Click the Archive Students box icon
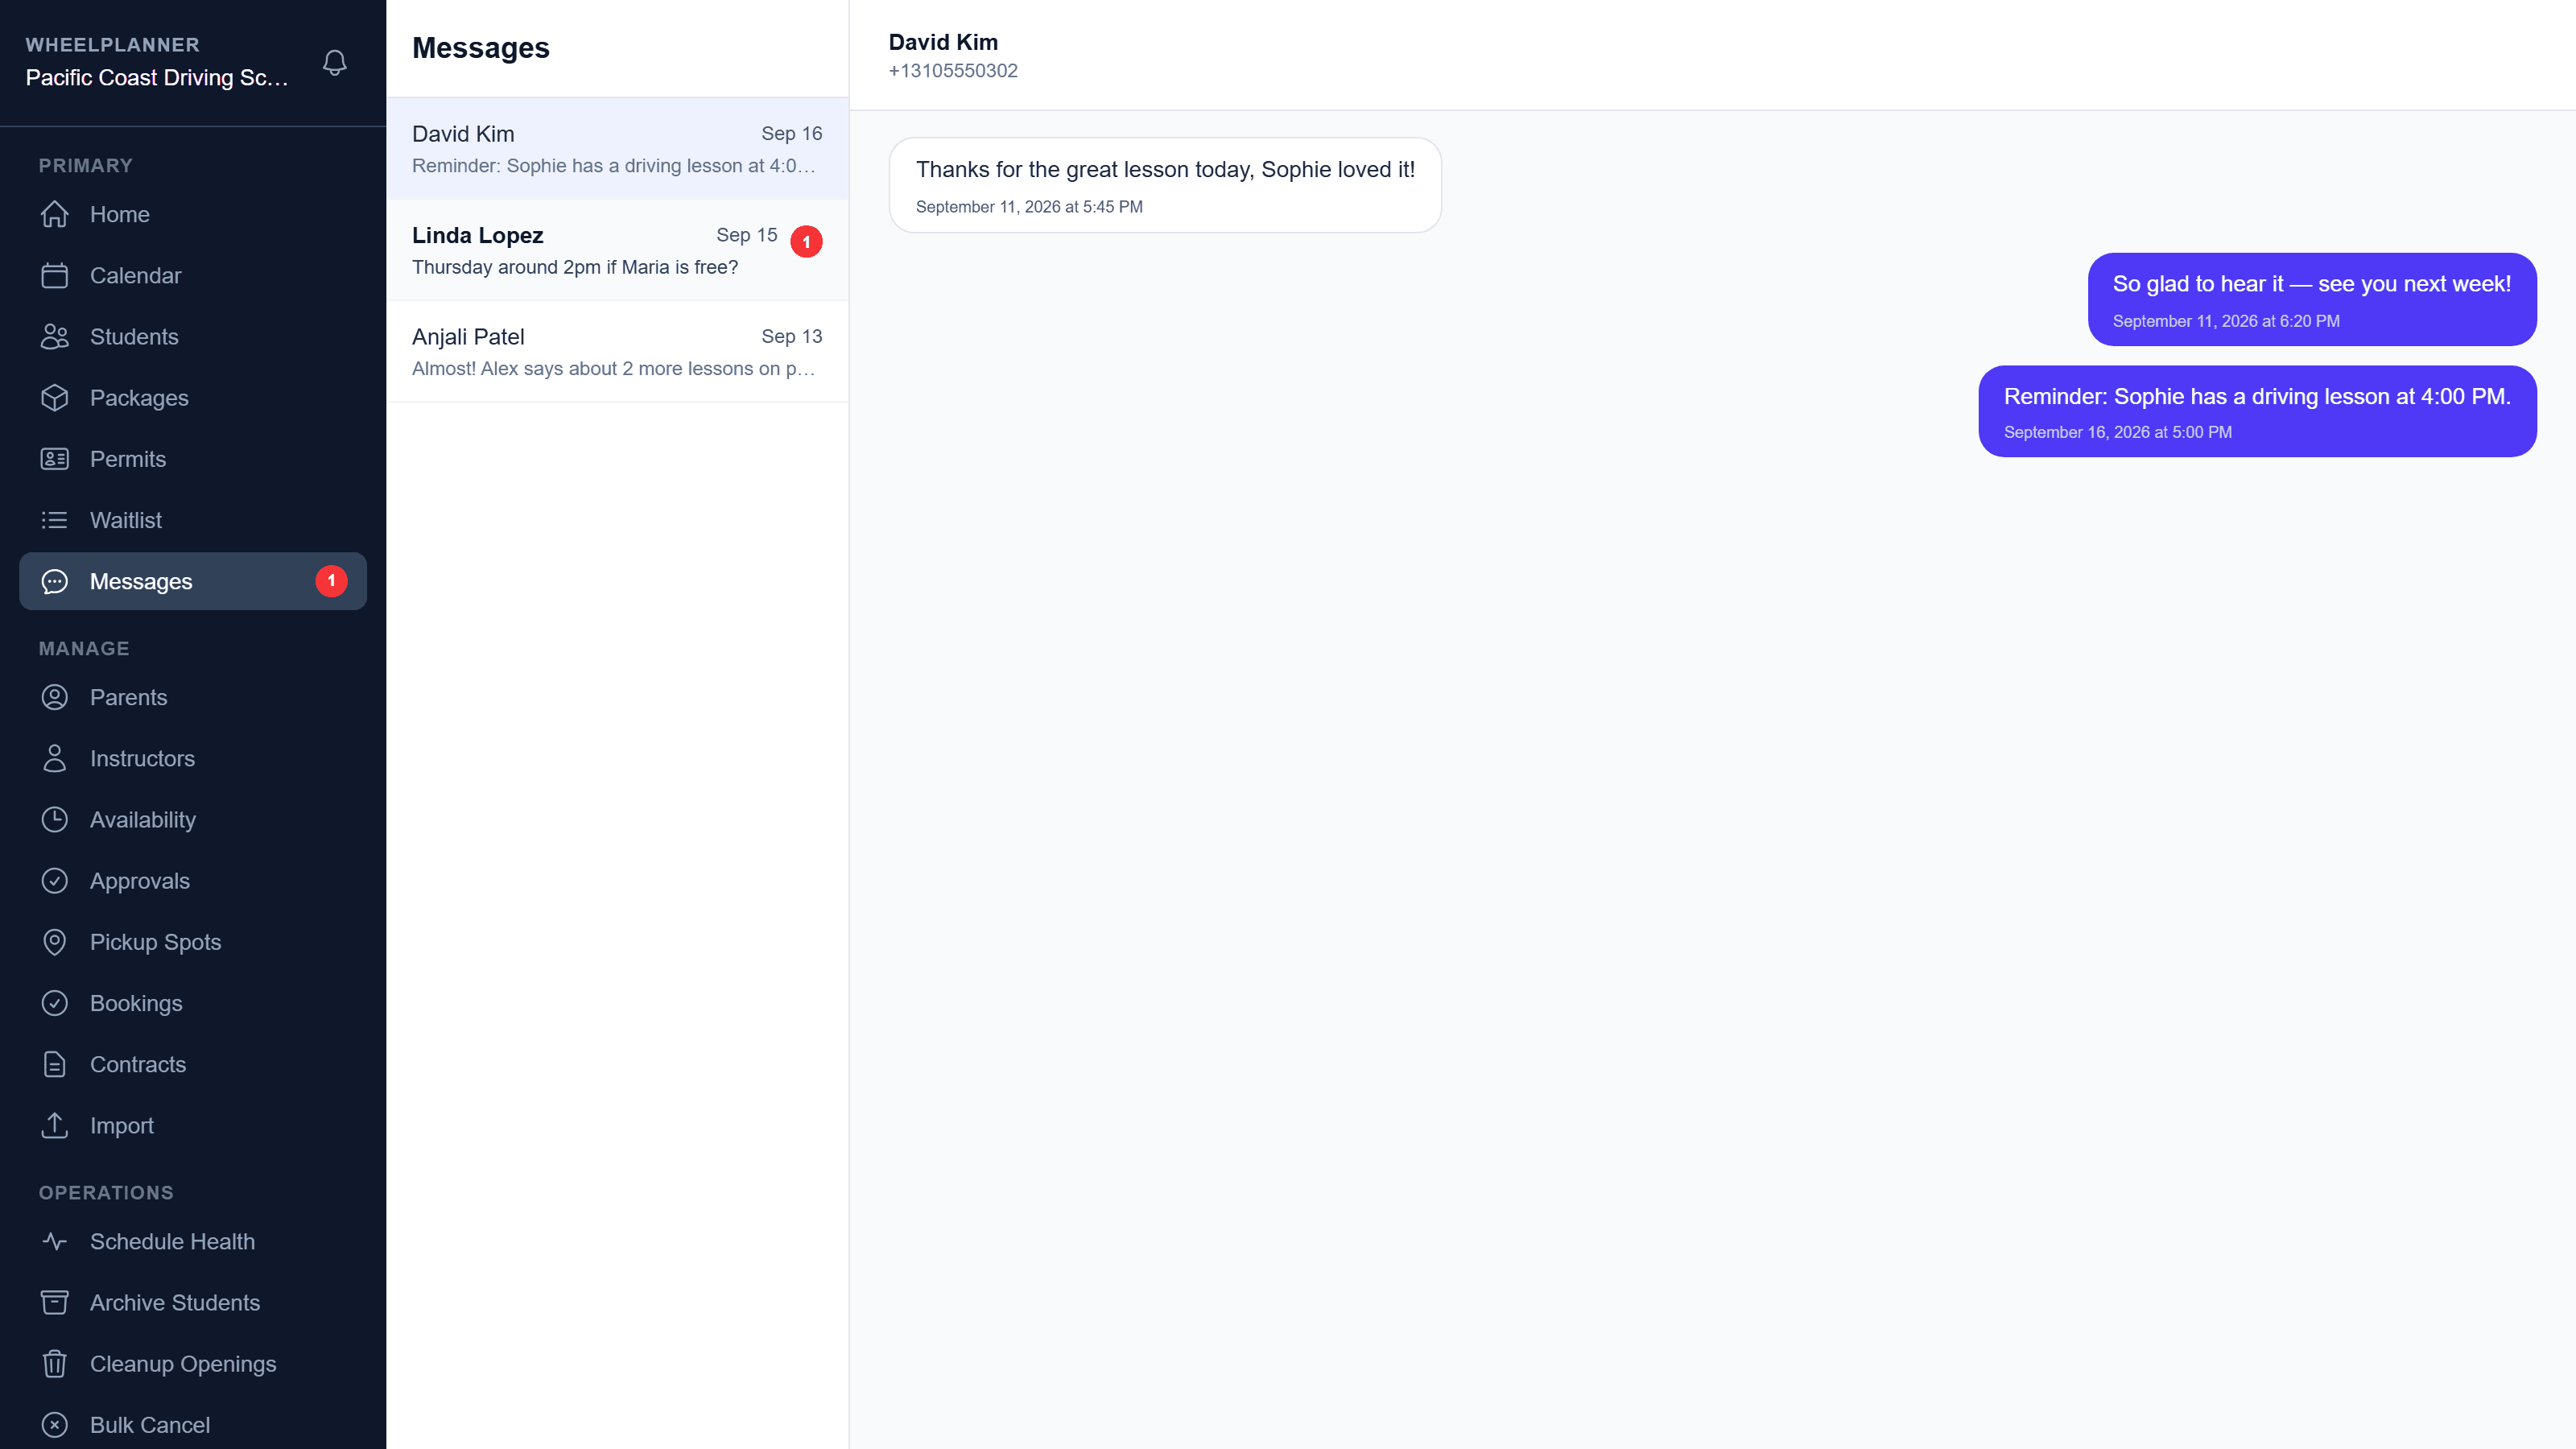Screen dimensions: 2576x1449 (54, 1302)
